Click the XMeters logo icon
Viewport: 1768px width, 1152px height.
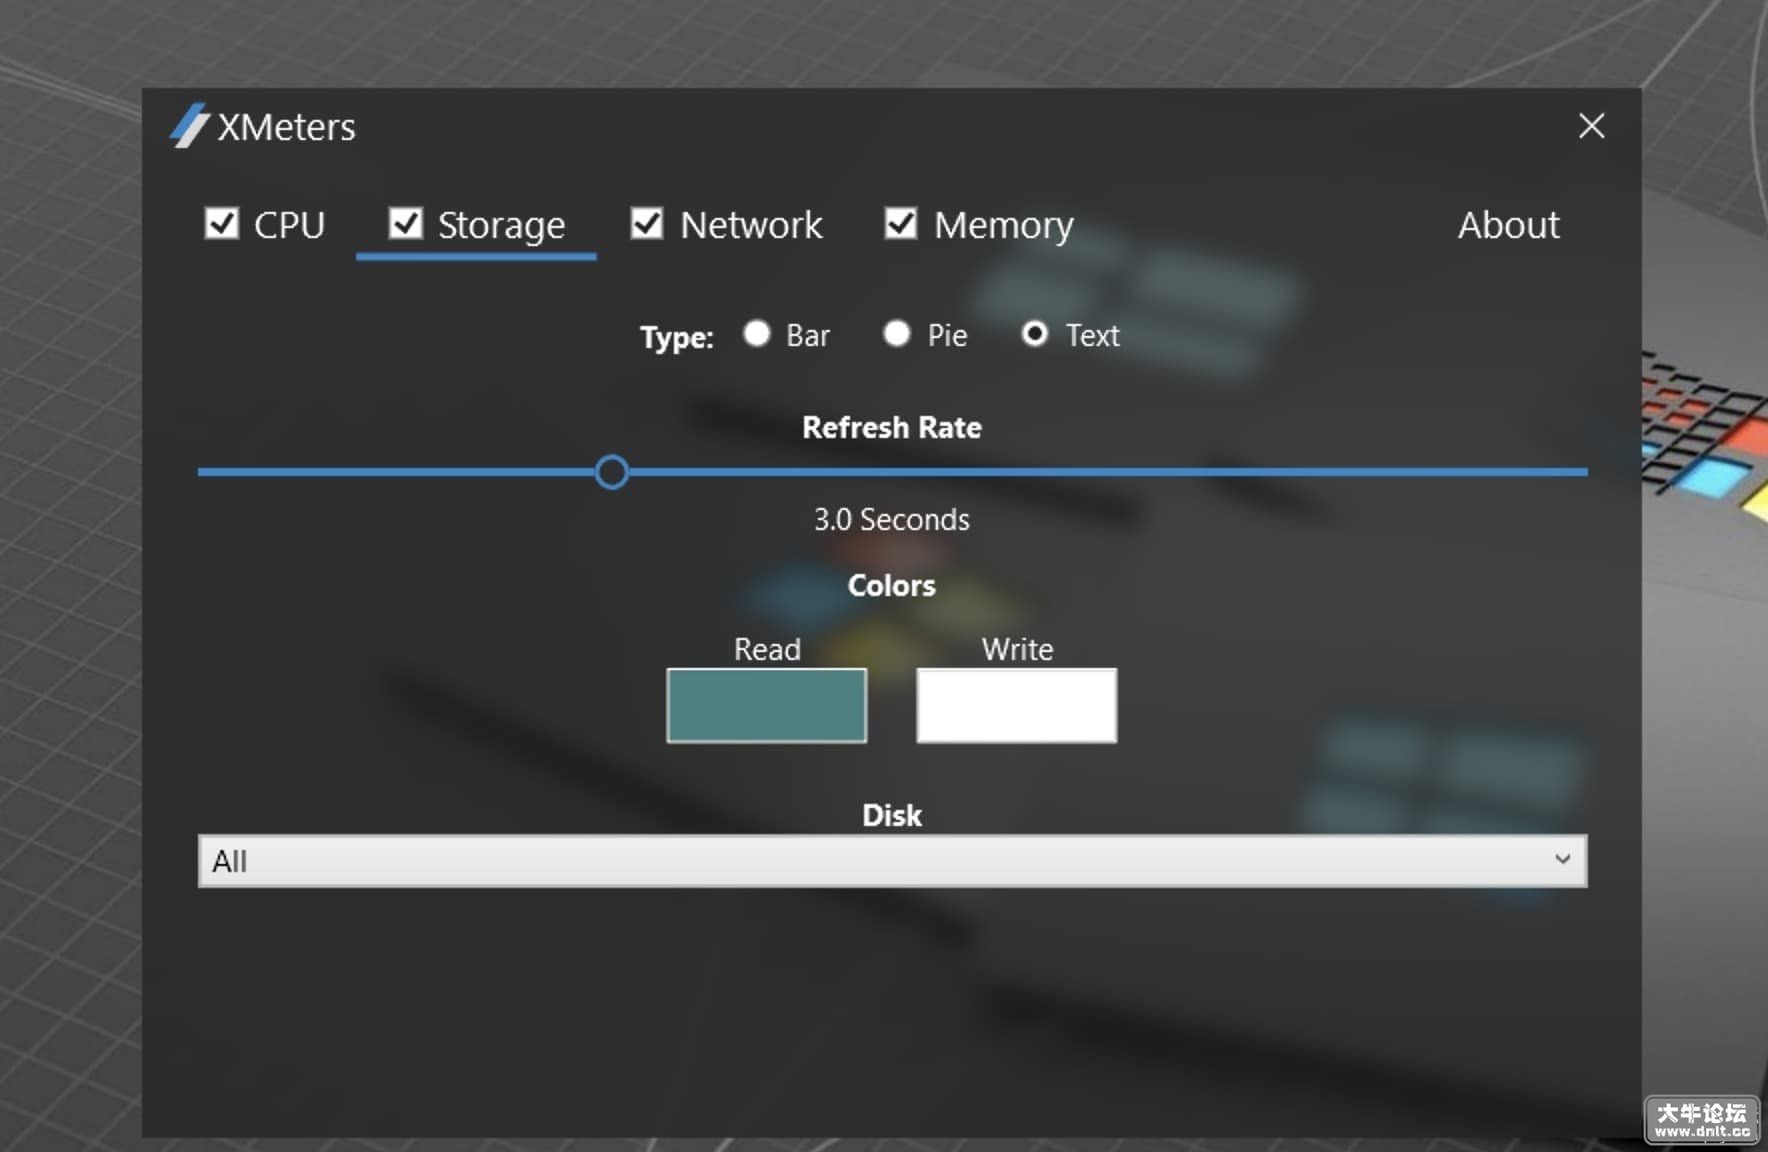189,126
